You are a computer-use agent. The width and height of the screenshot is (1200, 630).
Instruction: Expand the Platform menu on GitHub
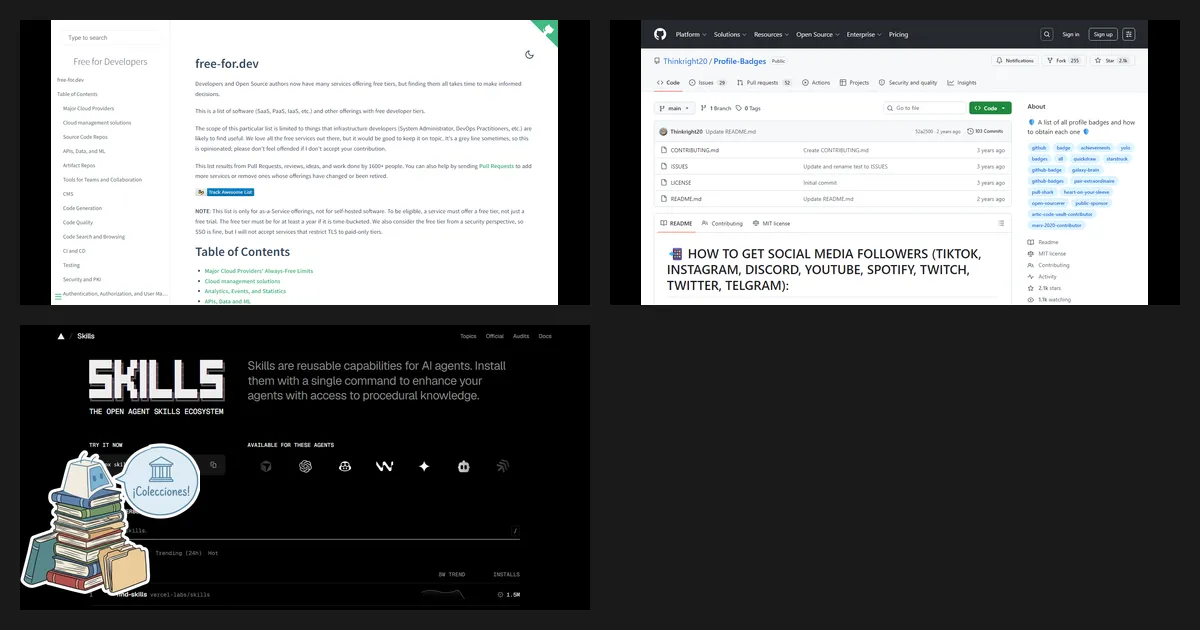coord(690,34)
